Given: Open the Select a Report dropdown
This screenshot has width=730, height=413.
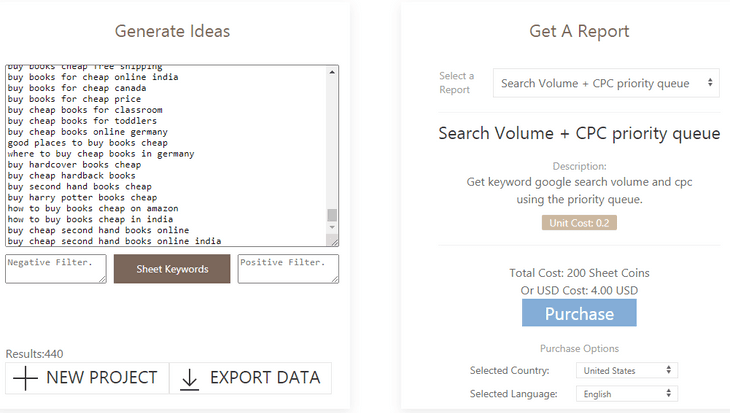Looking at the screenshot, I should point(606,83).
